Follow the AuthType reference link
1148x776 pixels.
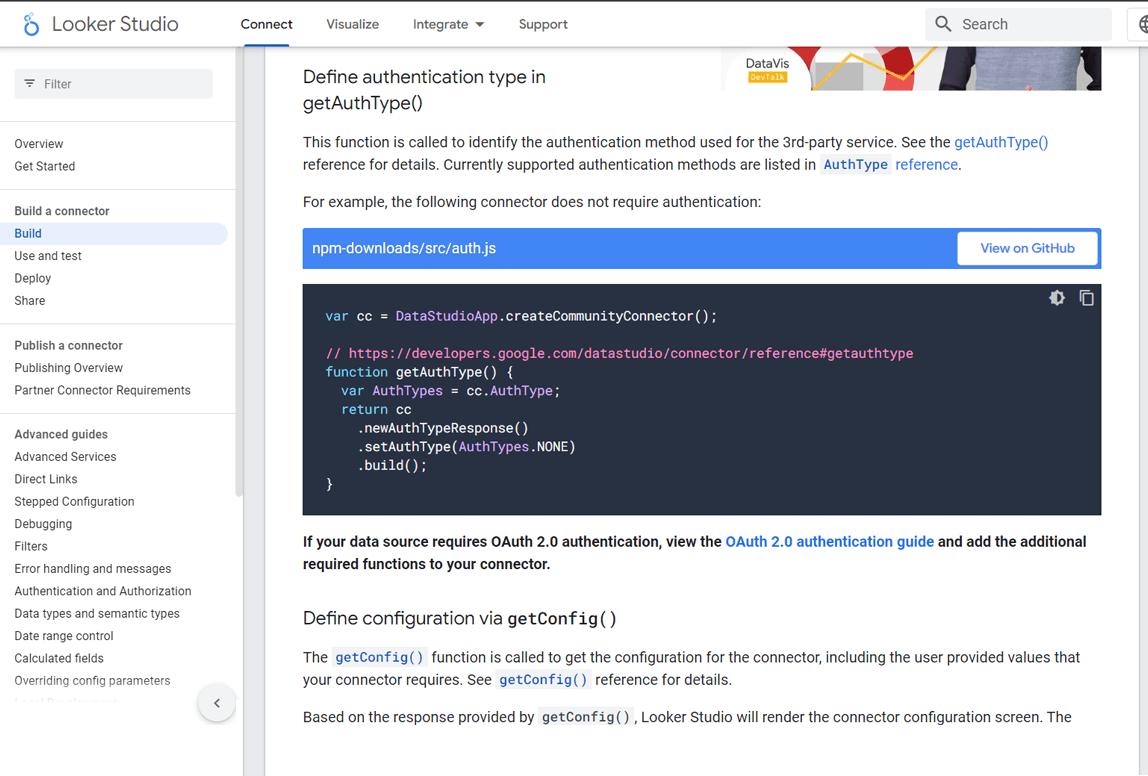(890, 165)
